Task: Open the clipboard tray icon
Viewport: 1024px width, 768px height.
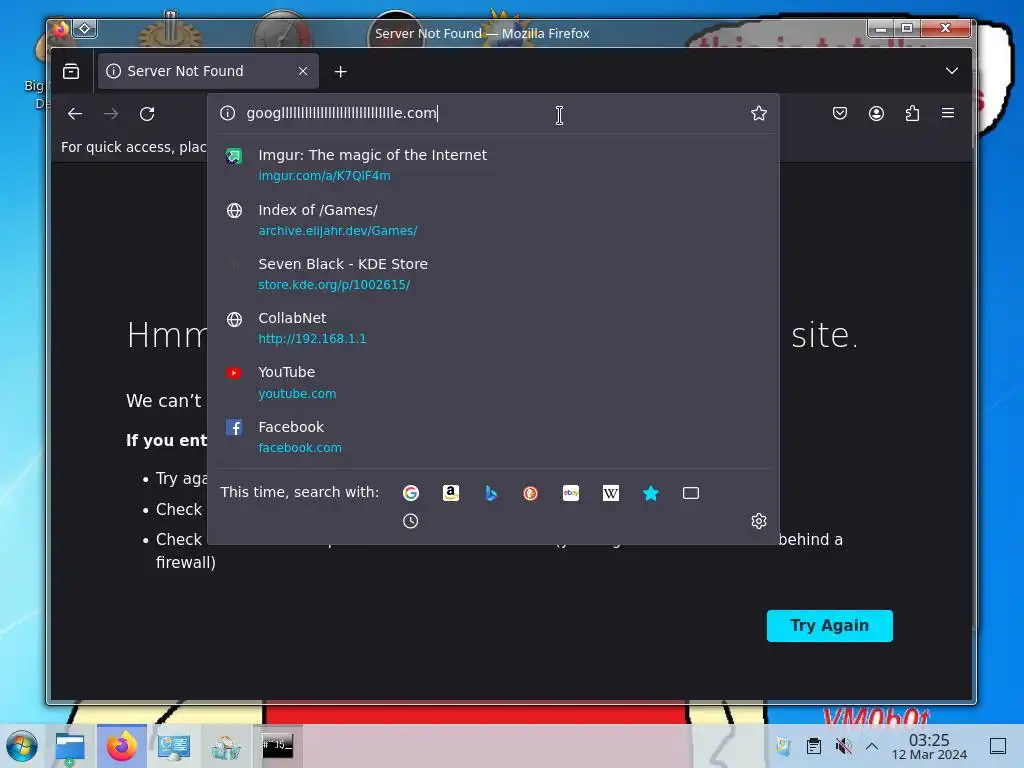Action: pyautogui.click(x=814, y=746)
